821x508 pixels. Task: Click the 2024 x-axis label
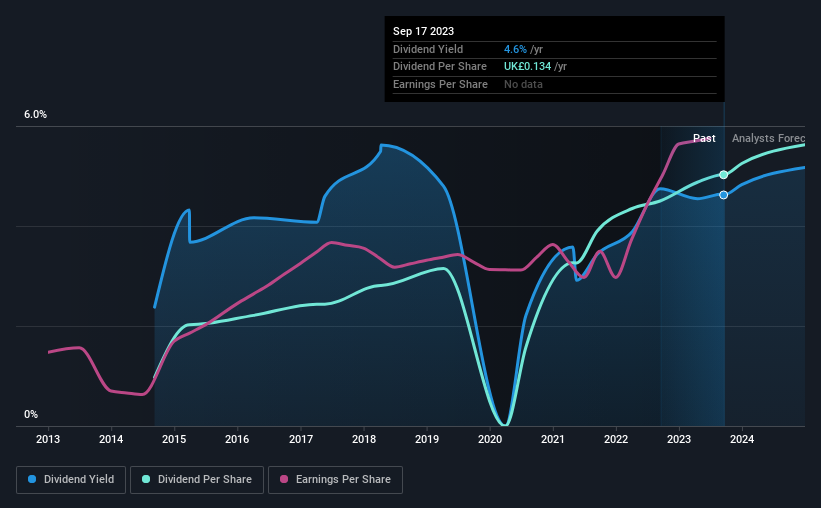pyautogui.click(x=742, y=439)
